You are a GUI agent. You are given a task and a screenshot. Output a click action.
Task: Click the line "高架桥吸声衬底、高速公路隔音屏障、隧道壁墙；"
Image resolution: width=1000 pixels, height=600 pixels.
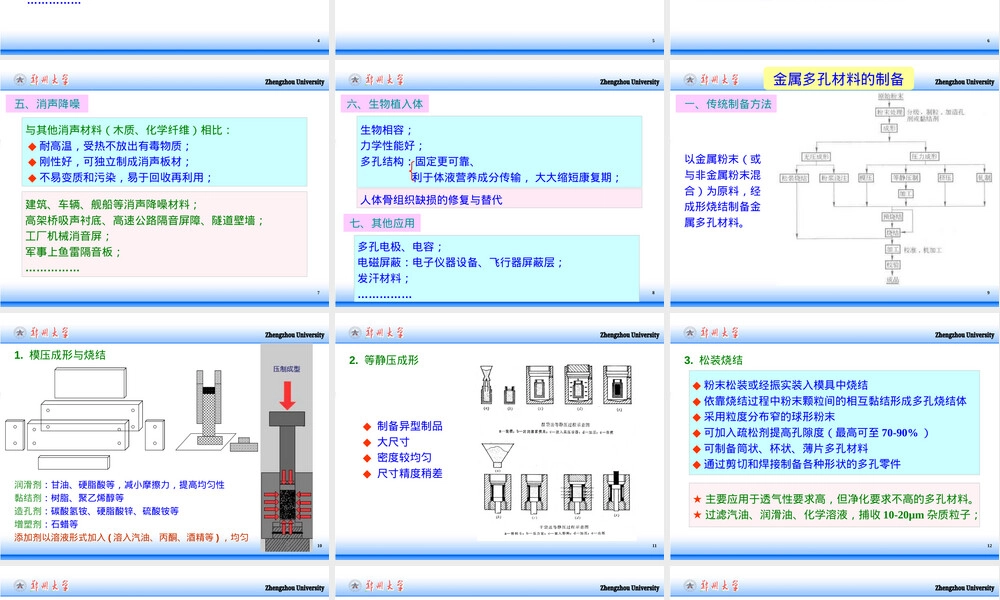[x=145, y=221]
